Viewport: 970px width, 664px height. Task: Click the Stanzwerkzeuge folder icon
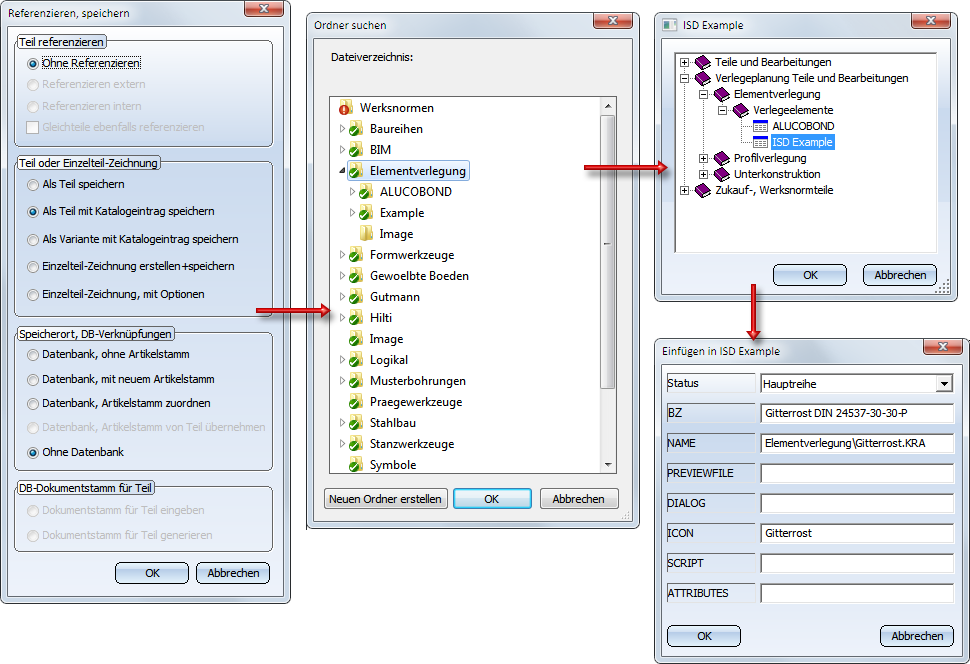[356, 444]
